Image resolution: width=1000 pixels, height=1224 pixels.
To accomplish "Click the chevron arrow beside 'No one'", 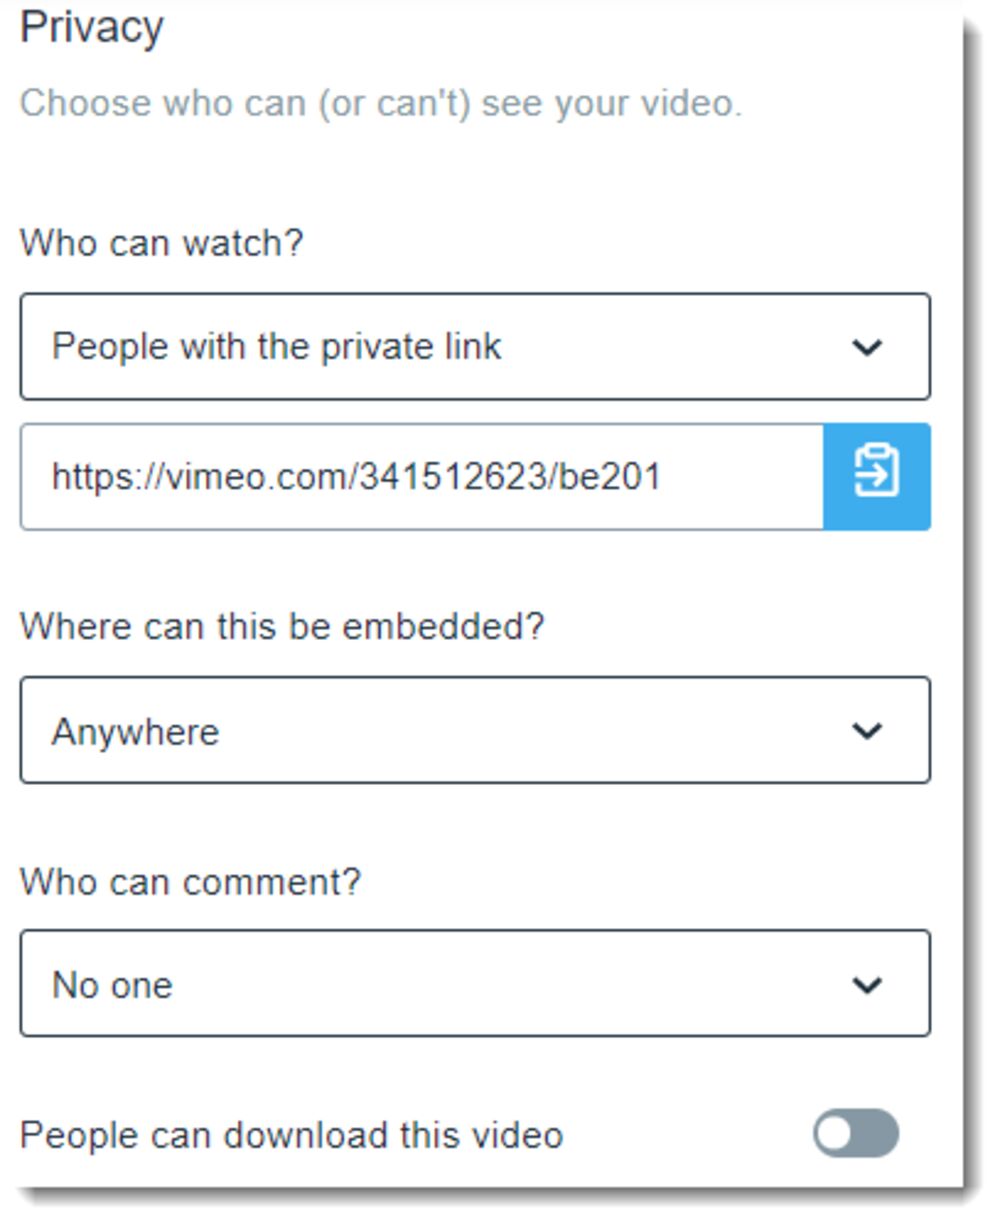I will click(866, 985).
